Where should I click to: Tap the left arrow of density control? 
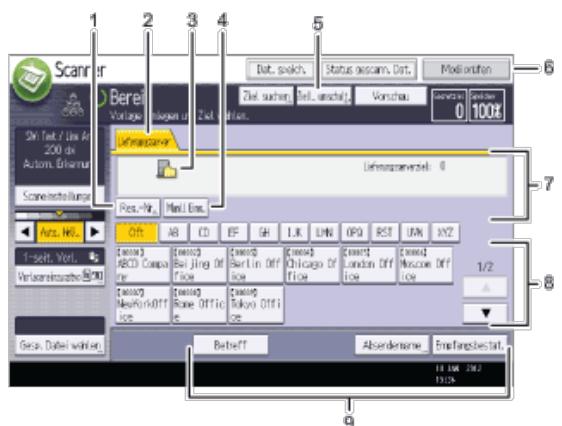25,232
